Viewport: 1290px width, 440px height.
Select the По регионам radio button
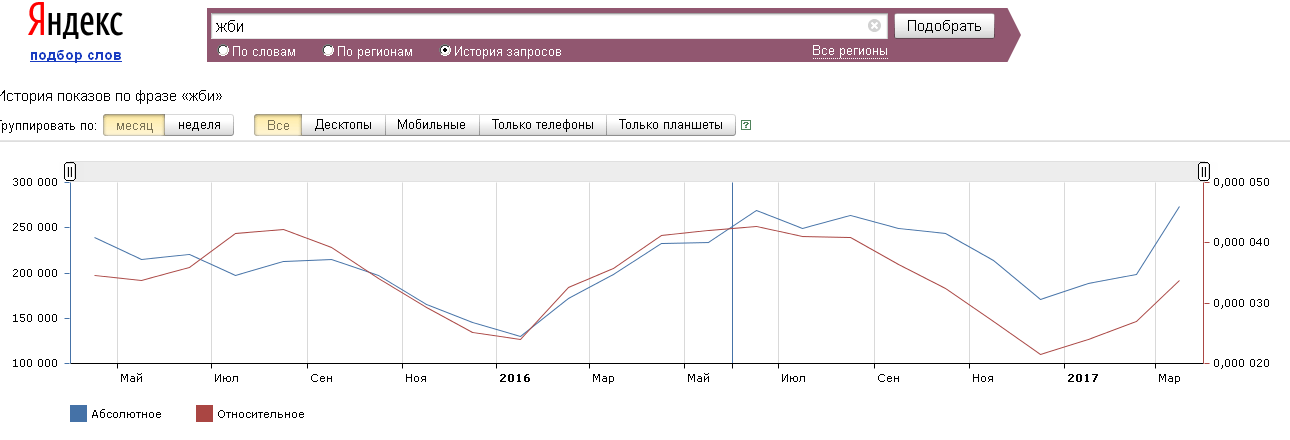(329, 51)
